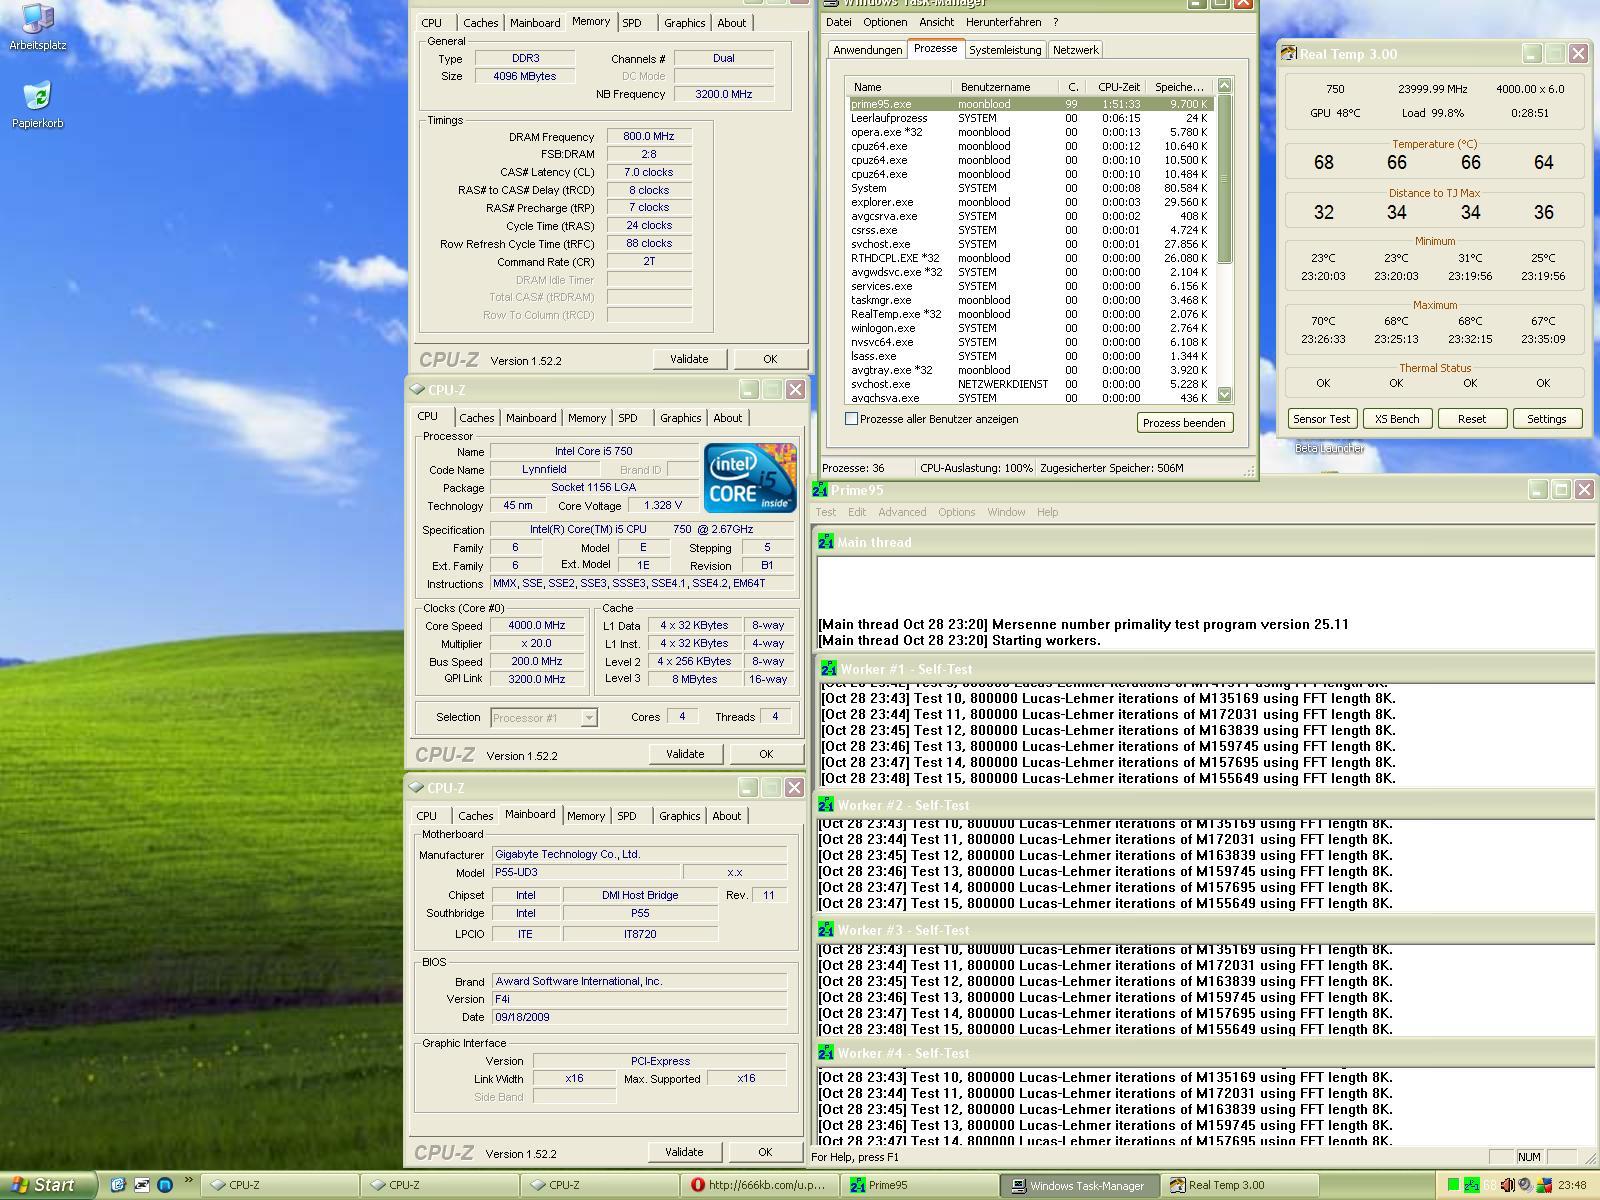Click the Worker #1 Self-Test window icon
The height and width of the screenshot is (1200, 1600).
[x=829, y=669]
